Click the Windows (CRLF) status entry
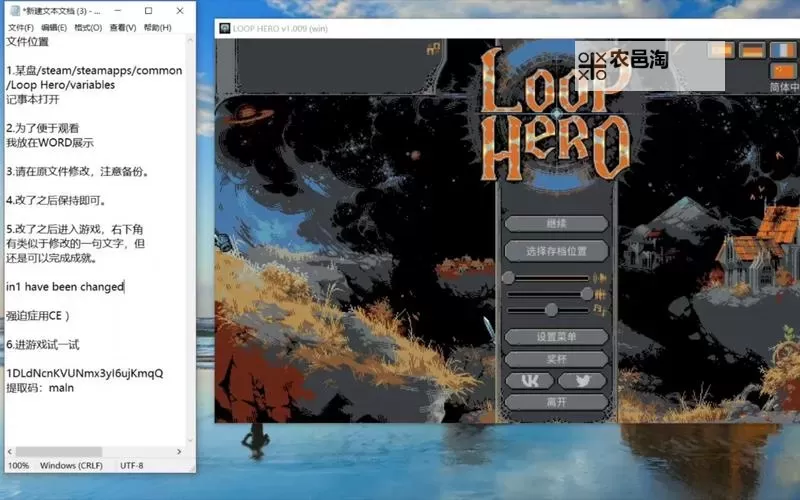The image size is (800, 500). pyautogui.click(x=71, y=465)
